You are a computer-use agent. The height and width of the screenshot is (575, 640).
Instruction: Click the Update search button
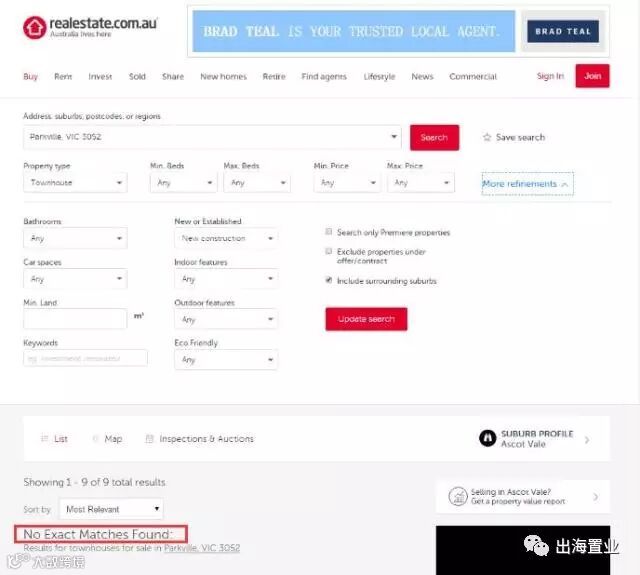click(366, 319)
